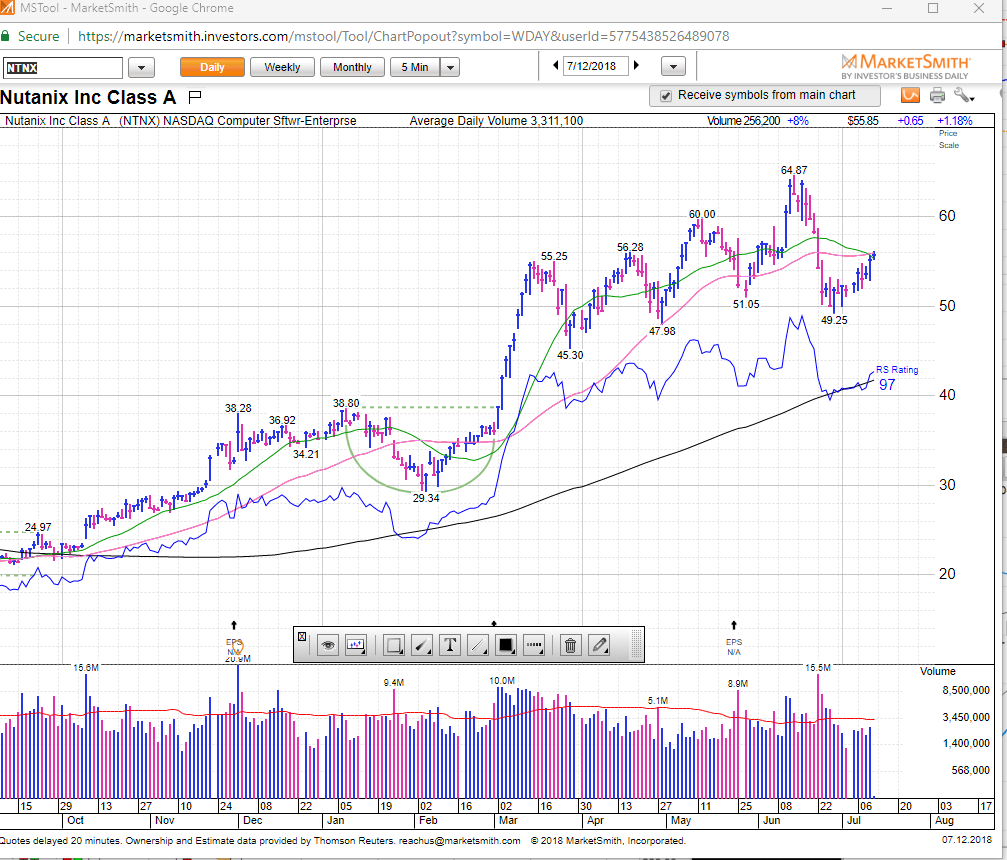1007x860 pixels.
Task: Click the flag icon beside Nutanix Inc Class A
Action: coord(195,97)
